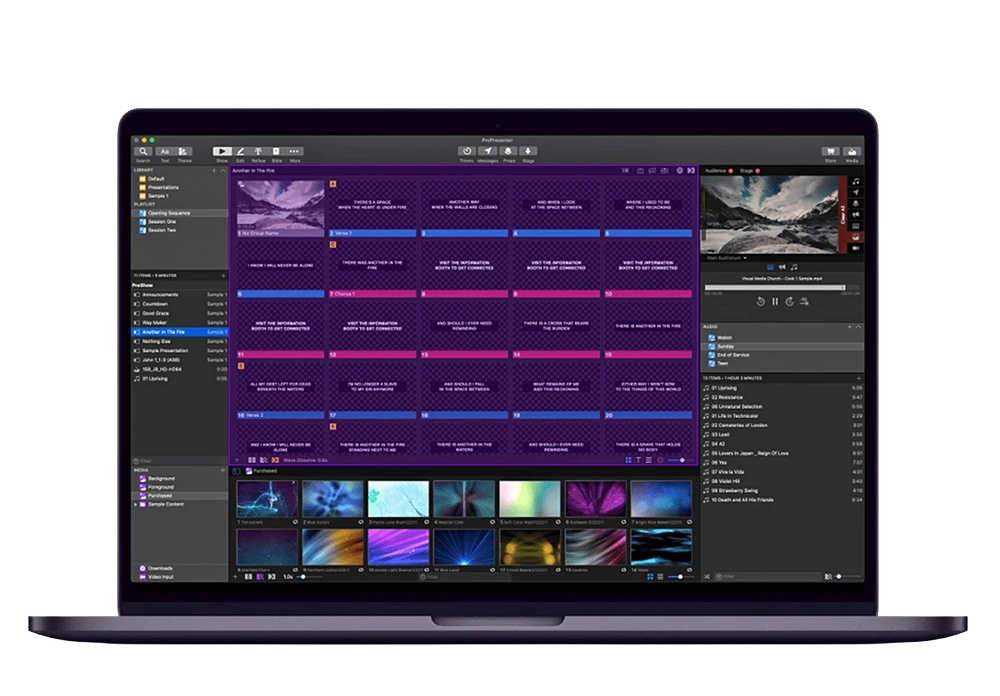Trigger the Verse 1 slide 2
1000x696 pixels.
coord(372,209)
